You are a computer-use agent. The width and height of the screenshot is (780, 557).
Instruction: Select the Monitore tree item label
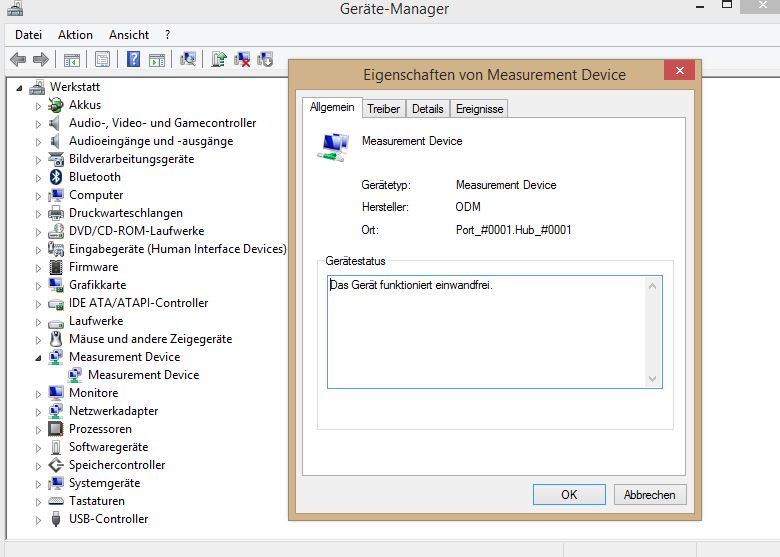pyautogui.click(x=94, y=393)
